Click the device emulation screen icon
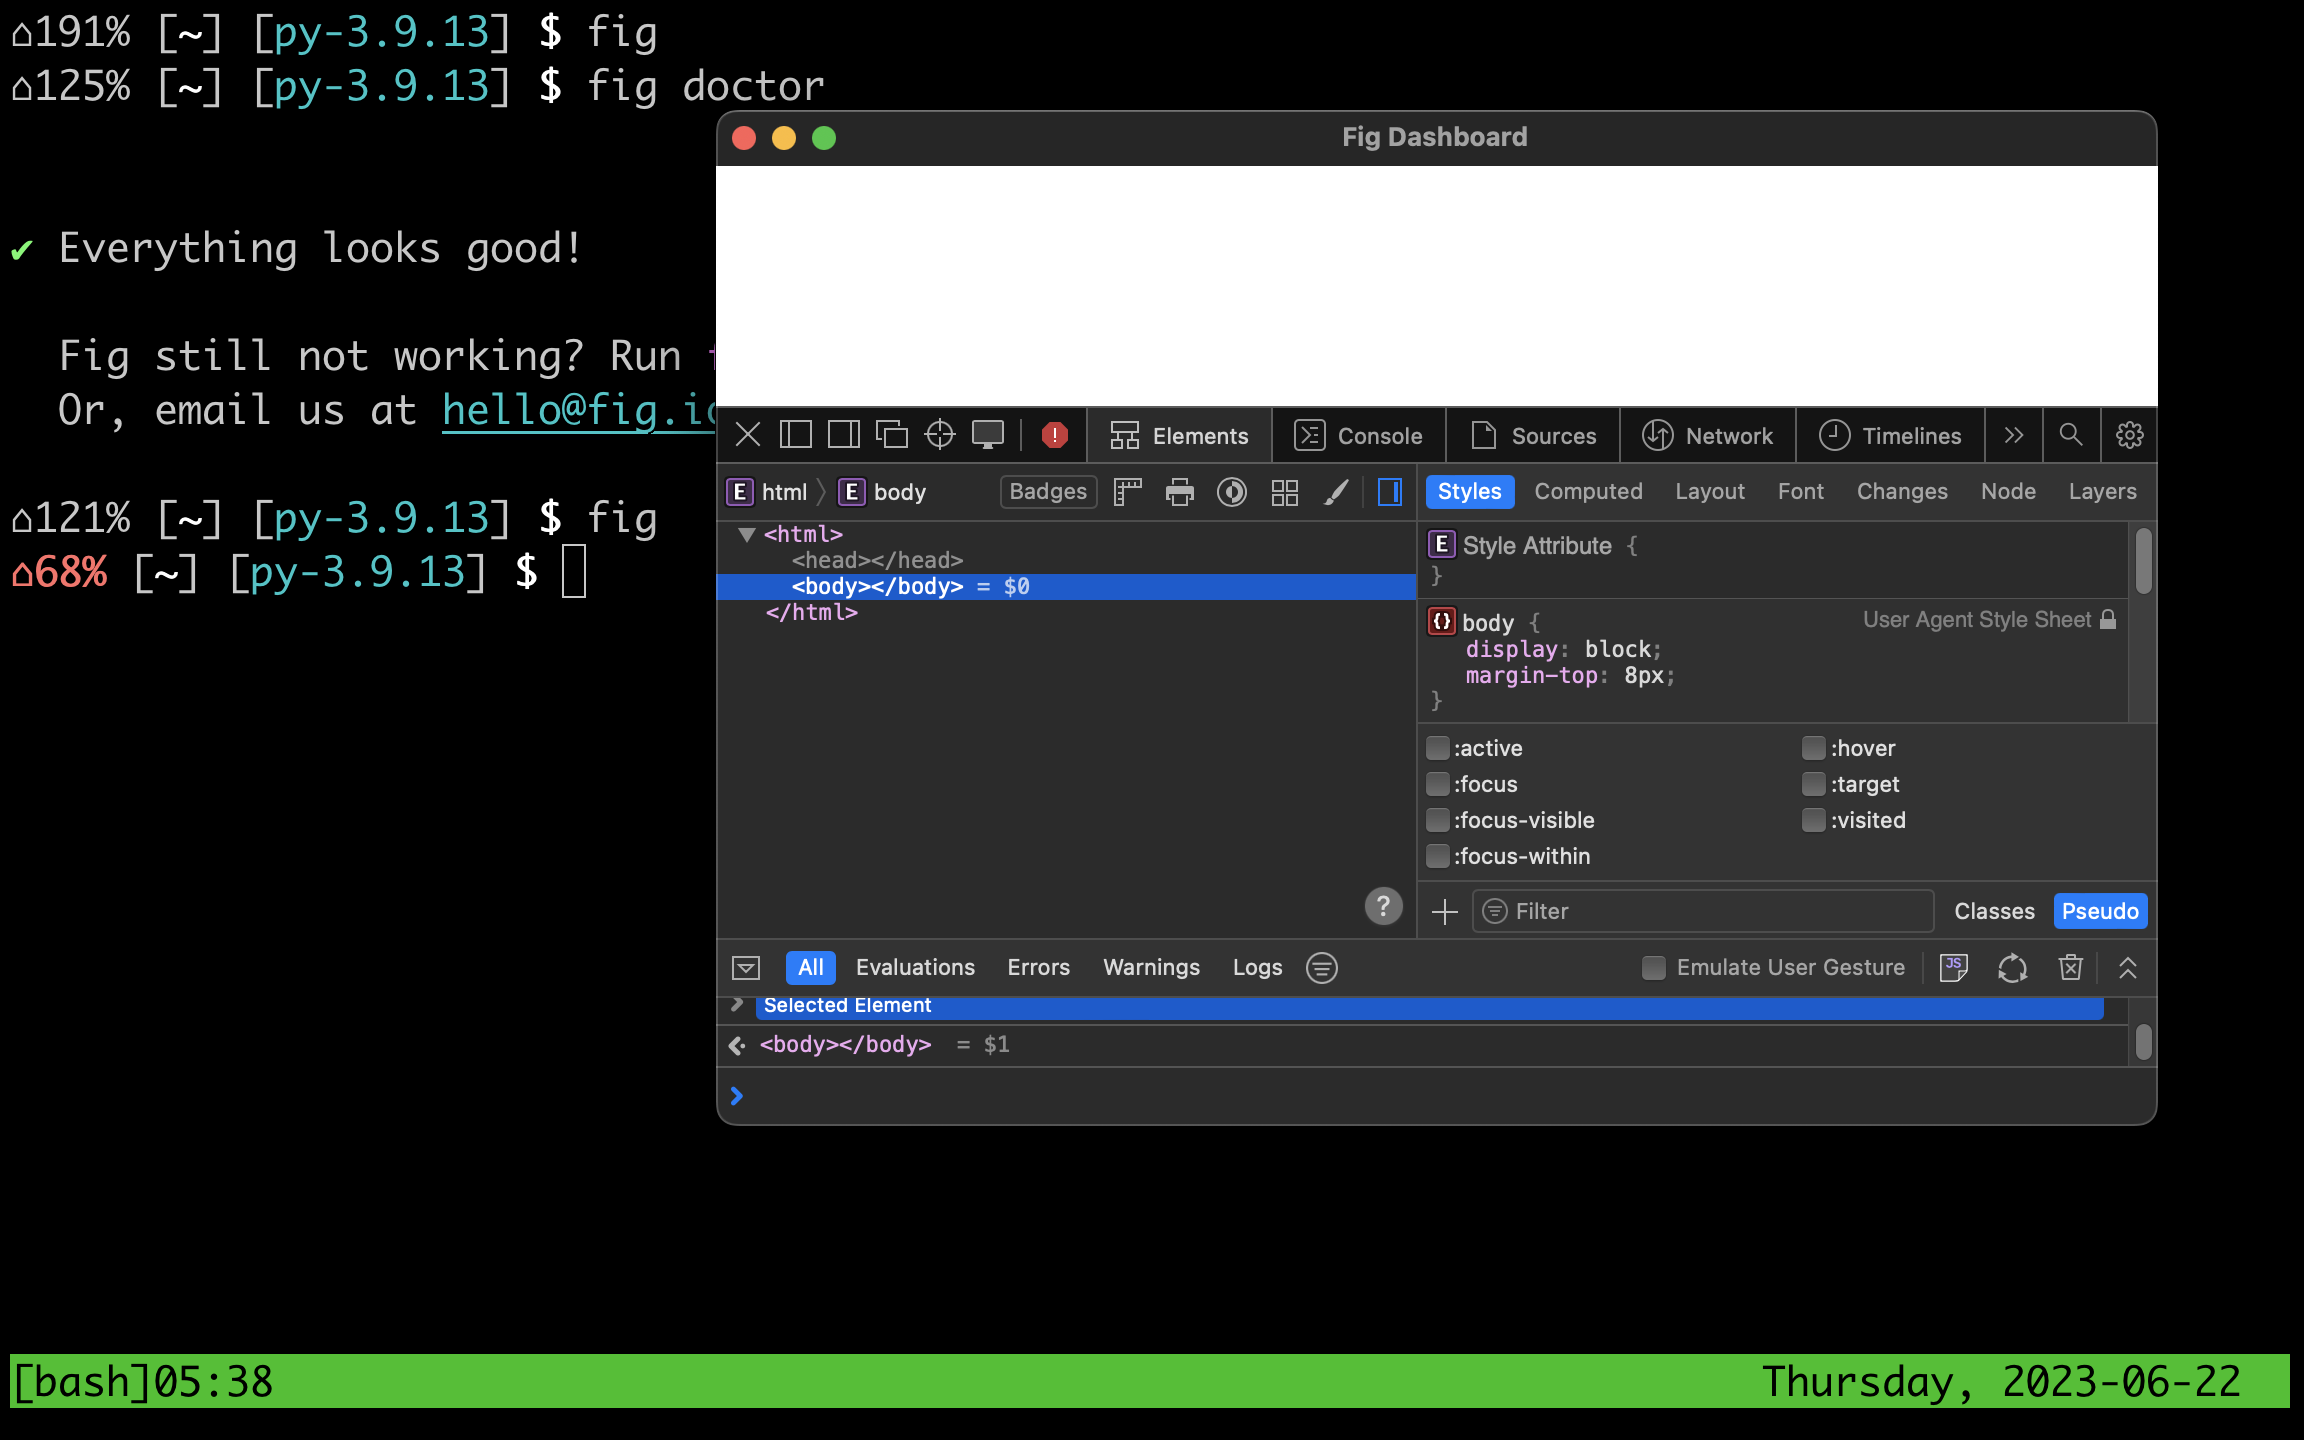 (x=988, y=435)
